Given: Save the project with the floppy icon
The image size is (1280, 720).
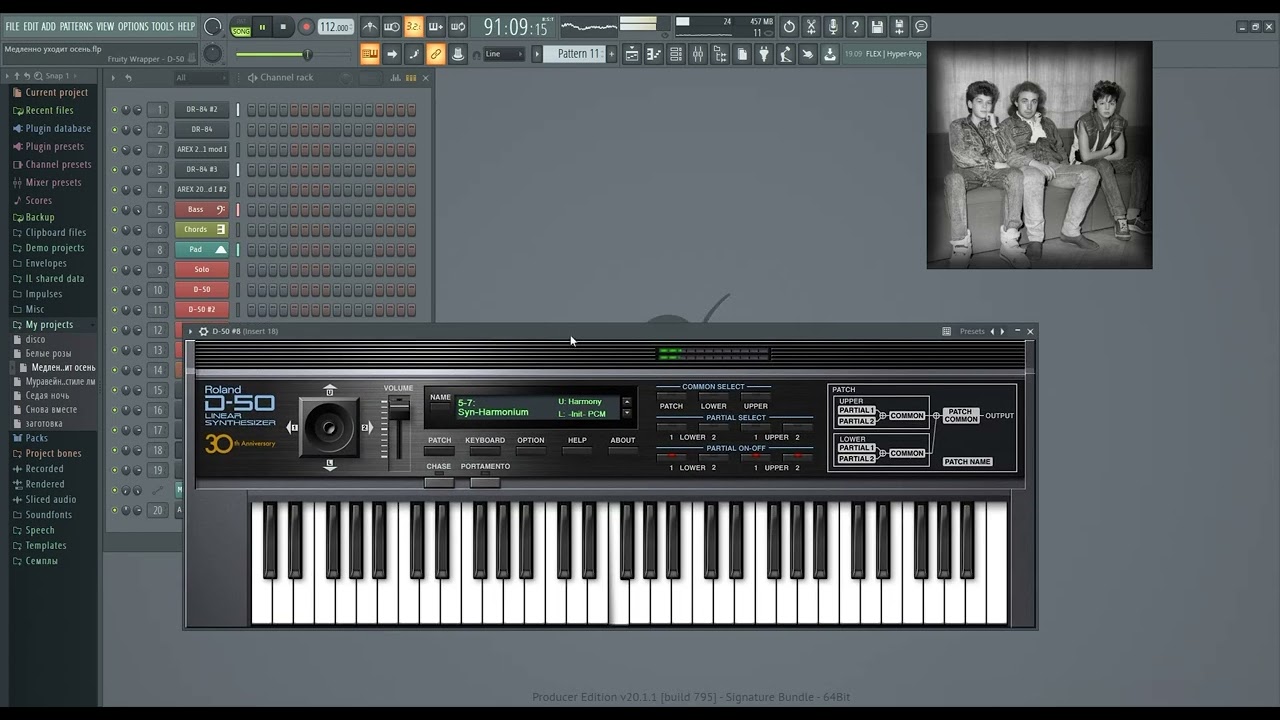Looking at the screenshot, I should (877, 27).
